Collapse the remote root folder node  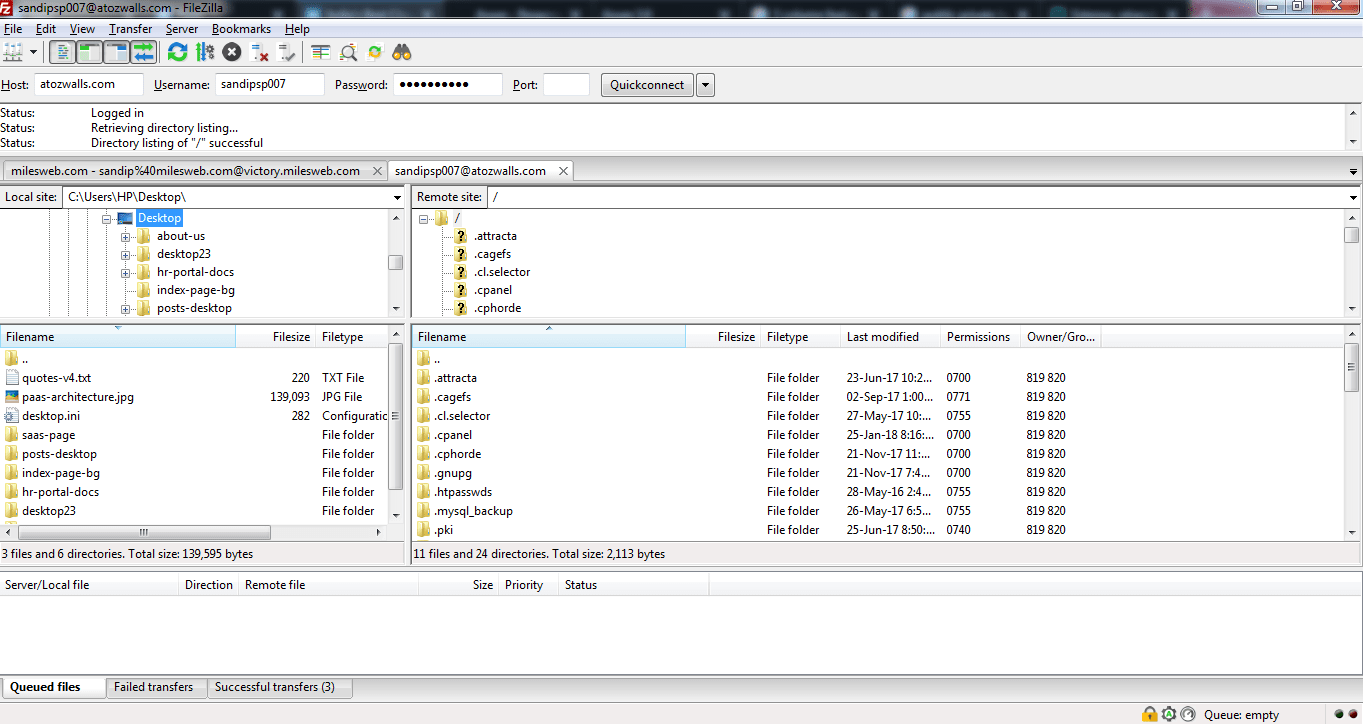[424, 218]
